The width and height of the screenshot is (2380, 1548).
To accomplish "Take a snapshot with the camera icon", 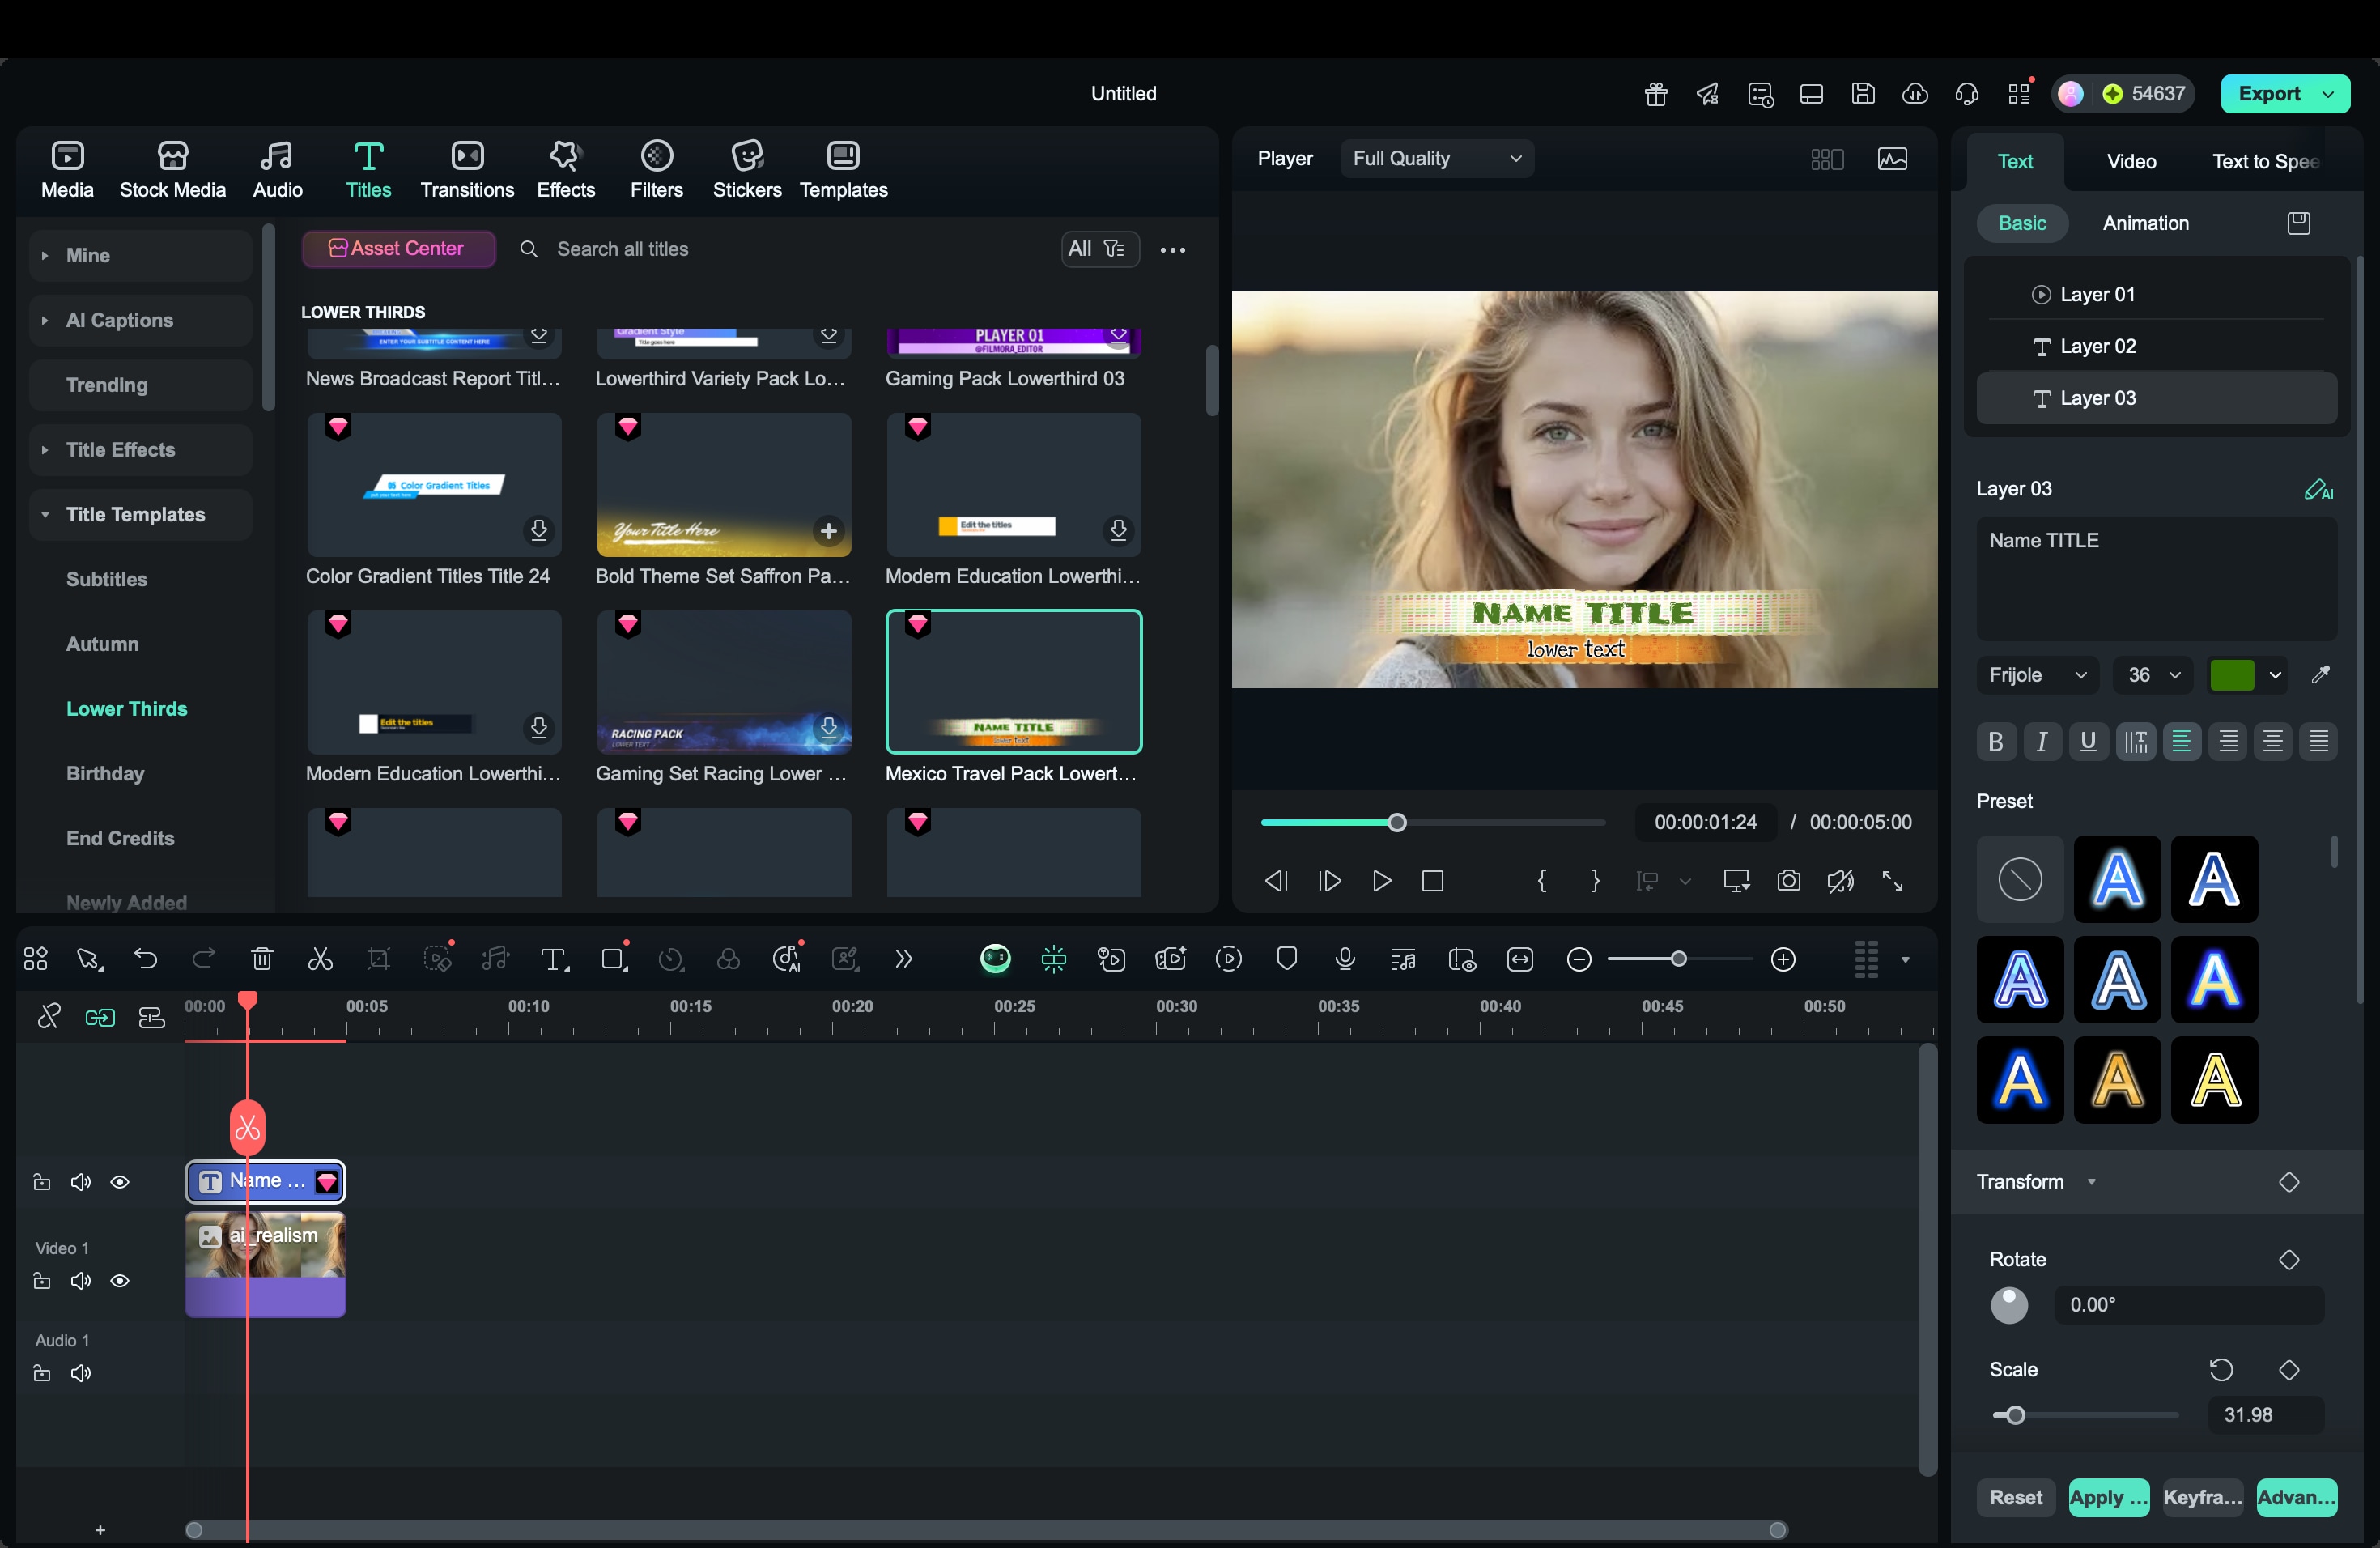I will 1788,880.
